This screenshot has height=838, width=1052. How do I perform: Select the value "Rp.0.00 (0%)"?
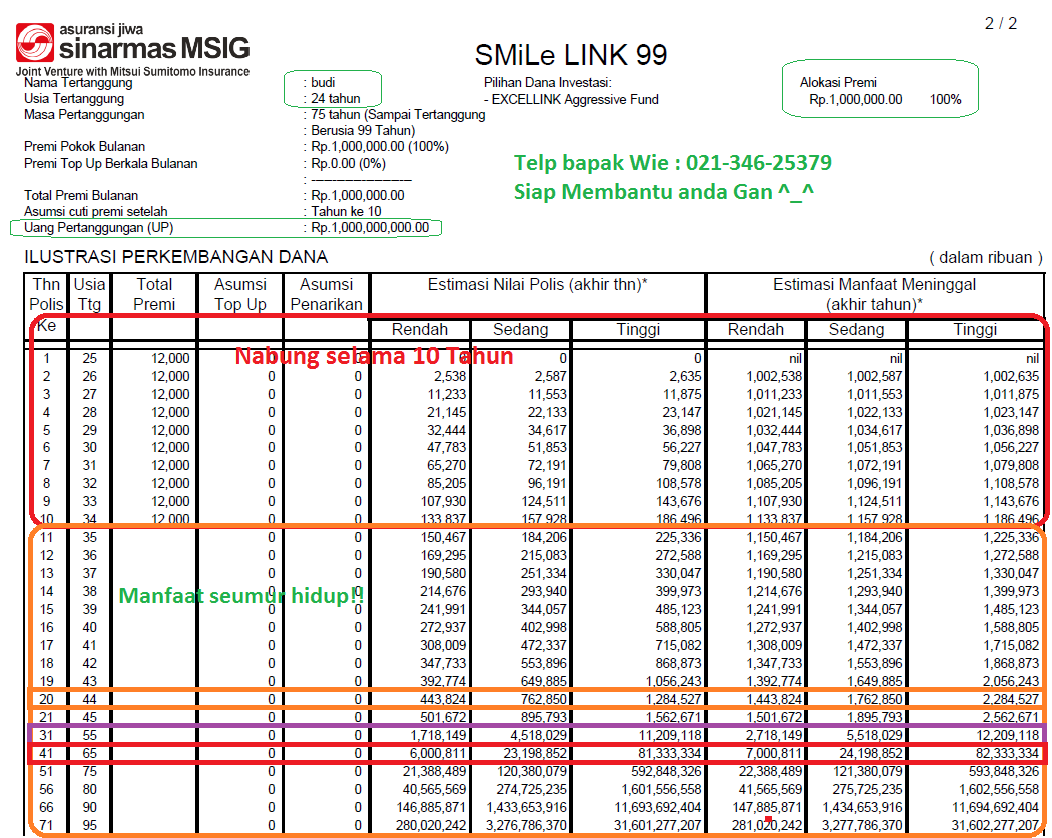[x=348, y=163]
